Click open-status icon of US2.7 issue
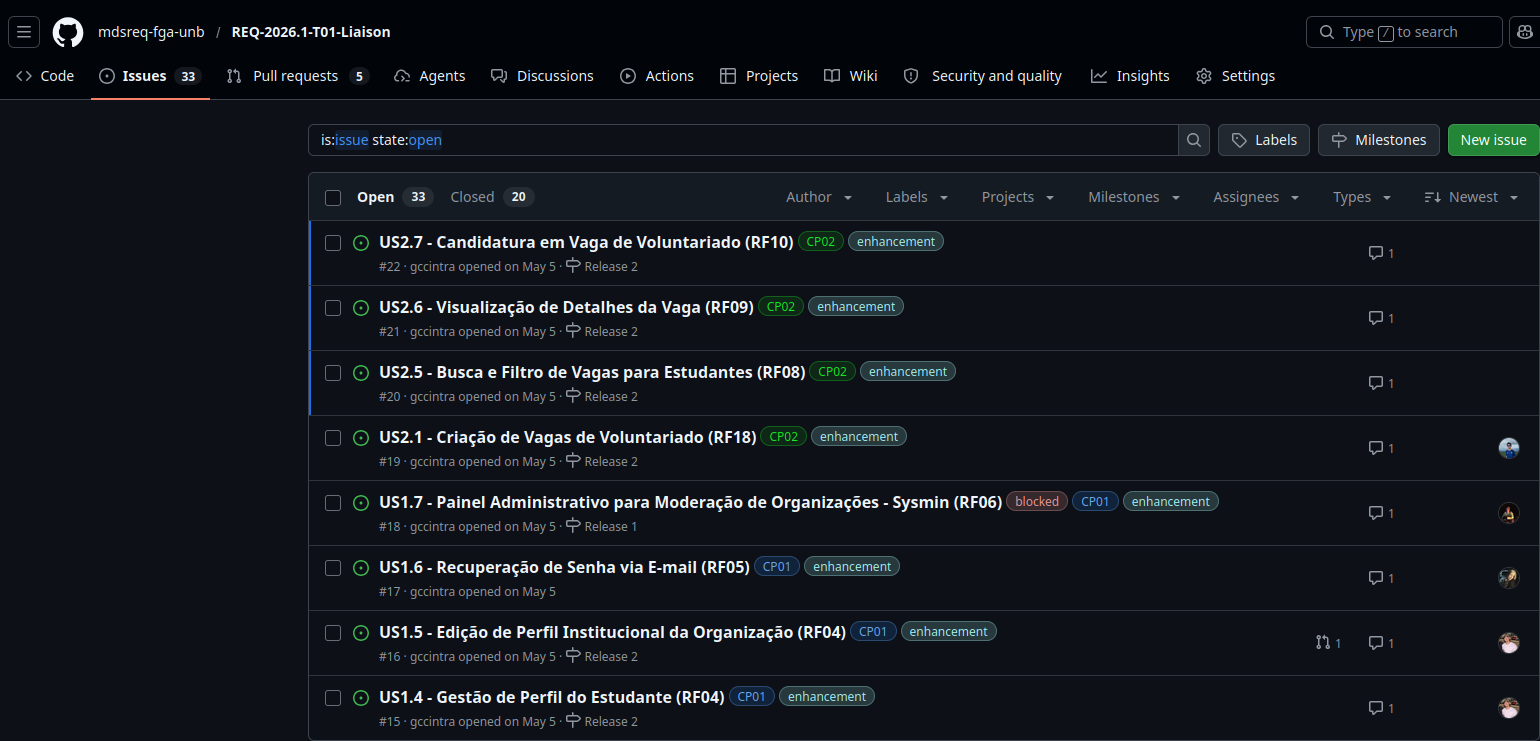Image resolution: width=1540 pixels, height=741 pixels. point(361,242)
